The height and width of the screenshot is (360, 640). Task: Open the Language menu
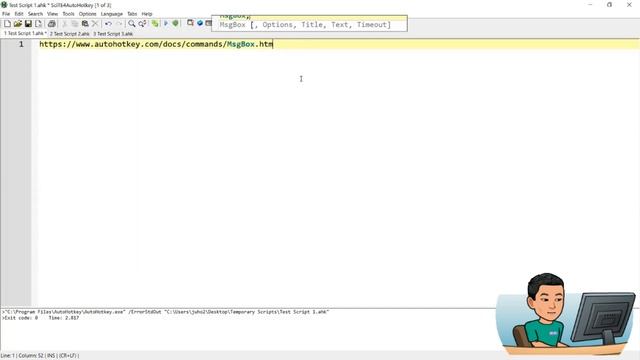point(111,14)
